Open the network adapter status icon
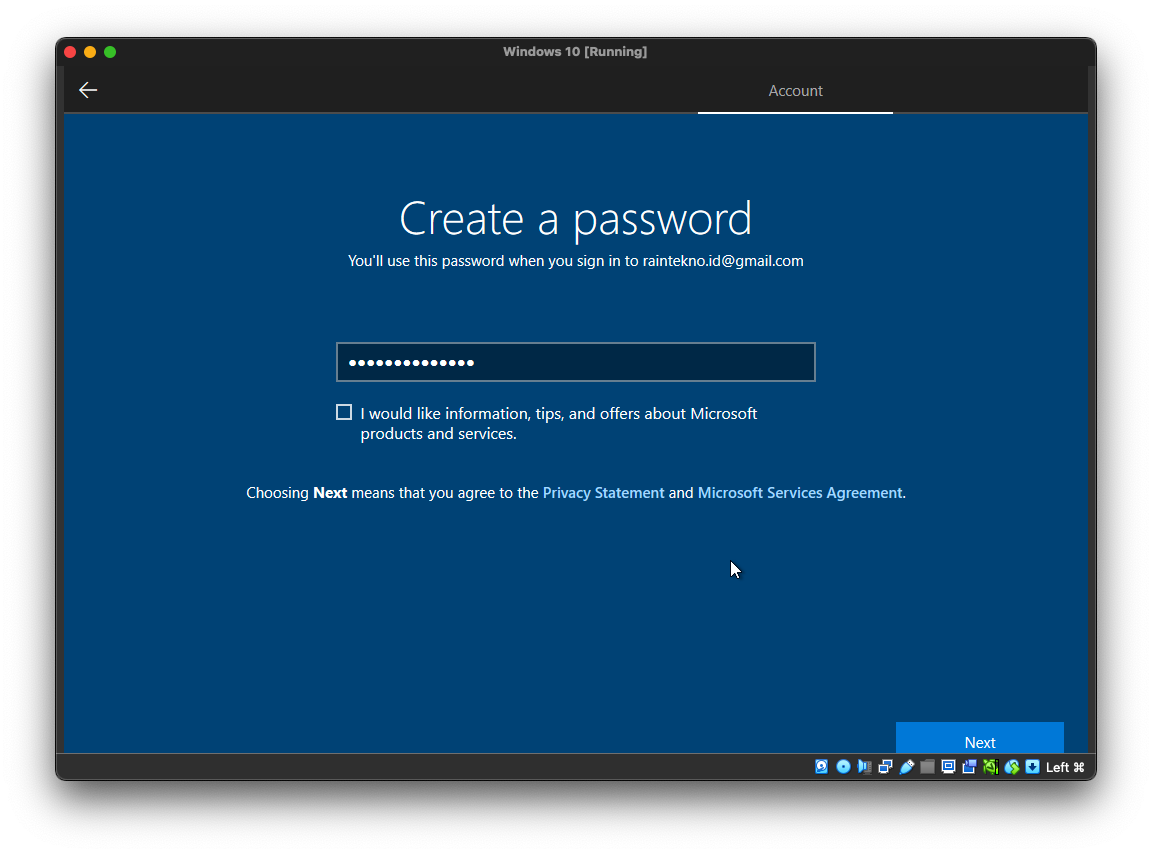The width and height of the screenshot is (1152, 854). [886, 767]
